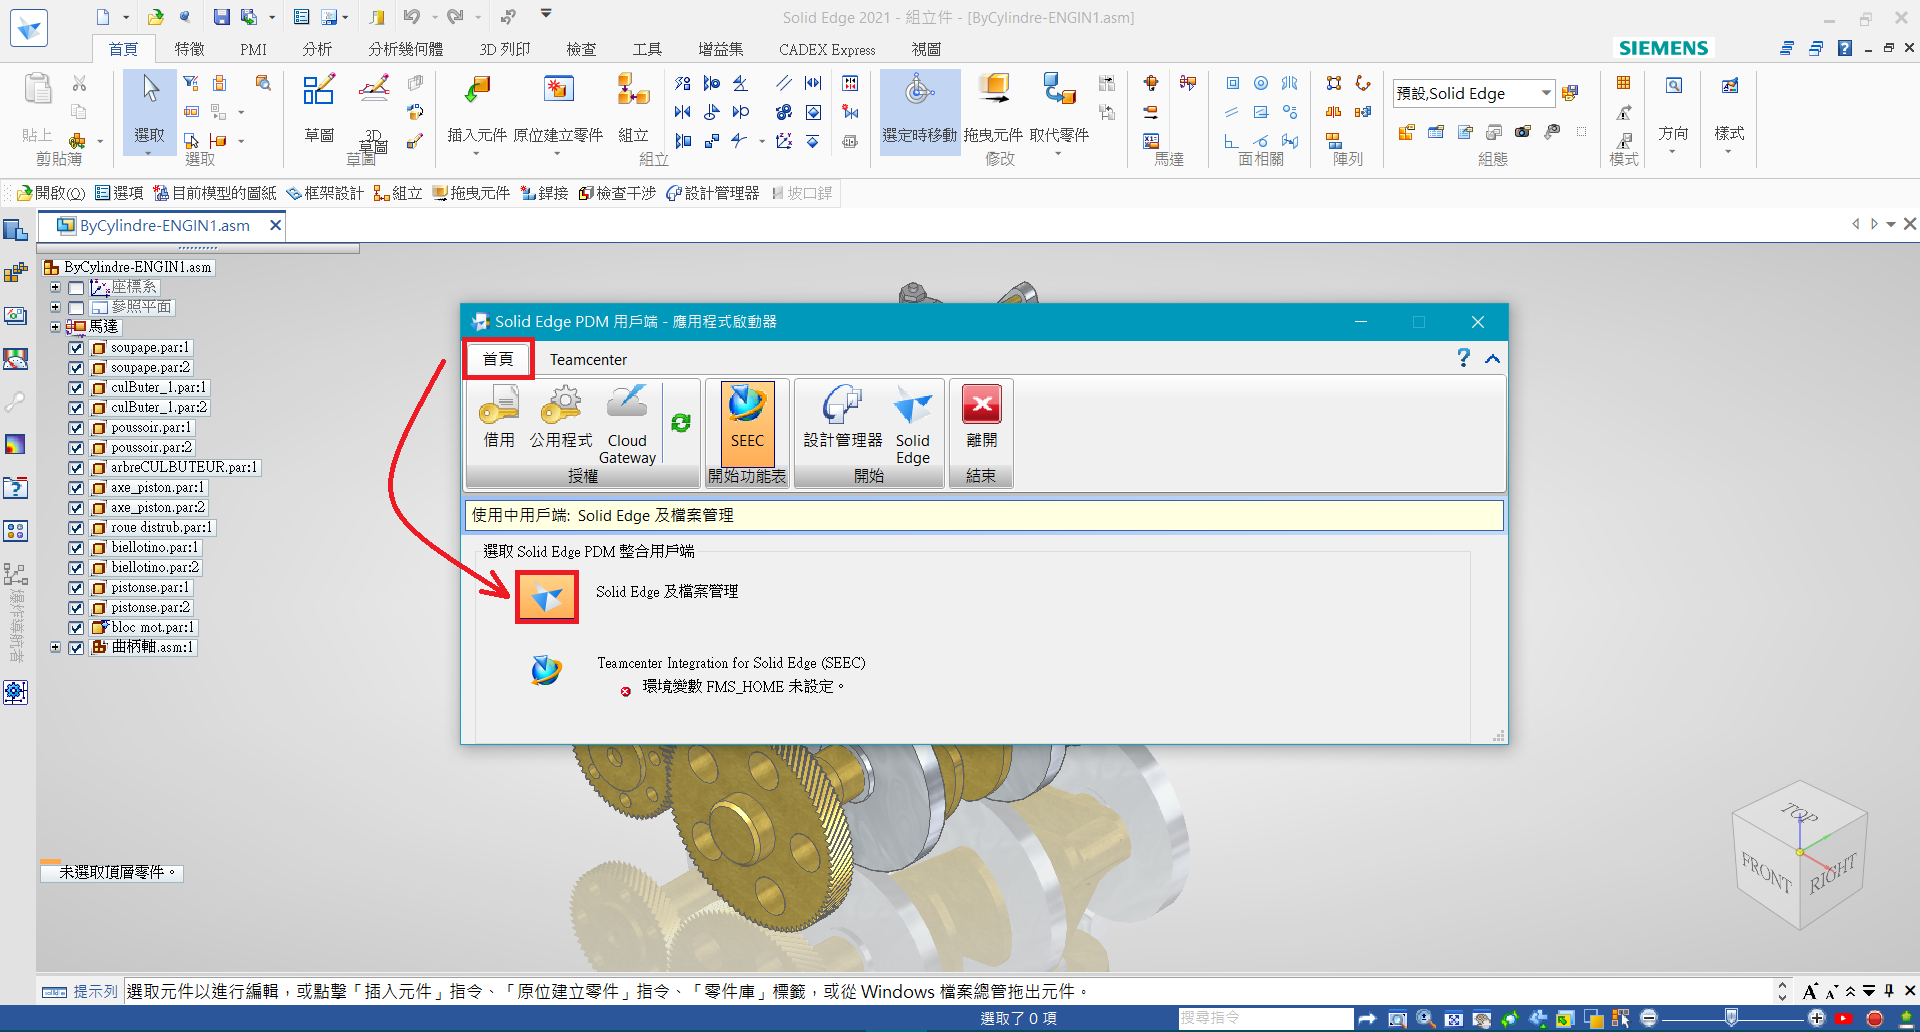Click zoom slider handle in status bar

click(x=1731, y=1018)
